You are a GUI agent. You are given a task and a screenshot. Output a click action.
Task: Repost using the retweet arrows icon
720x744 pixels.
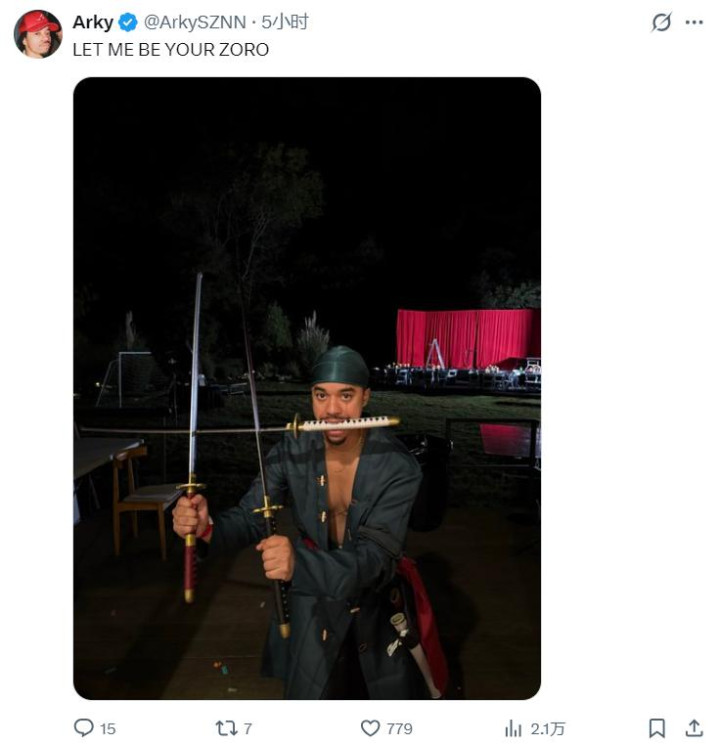(x=227, y=728)
